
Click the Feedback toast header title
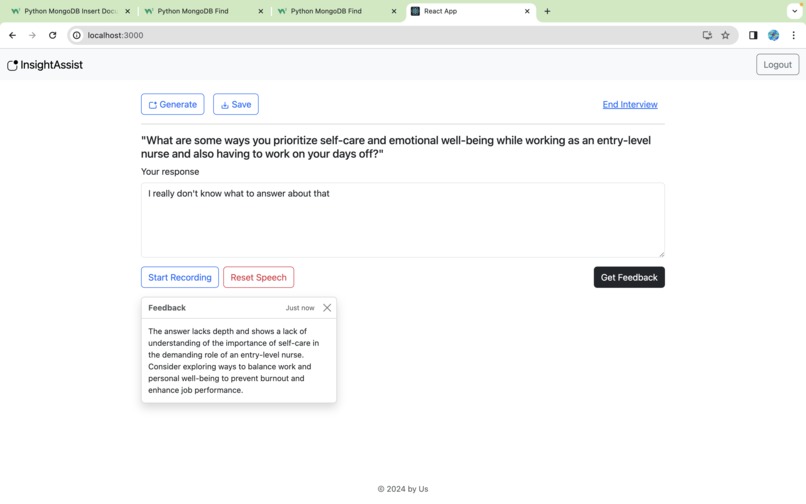[x=167, y=308]
